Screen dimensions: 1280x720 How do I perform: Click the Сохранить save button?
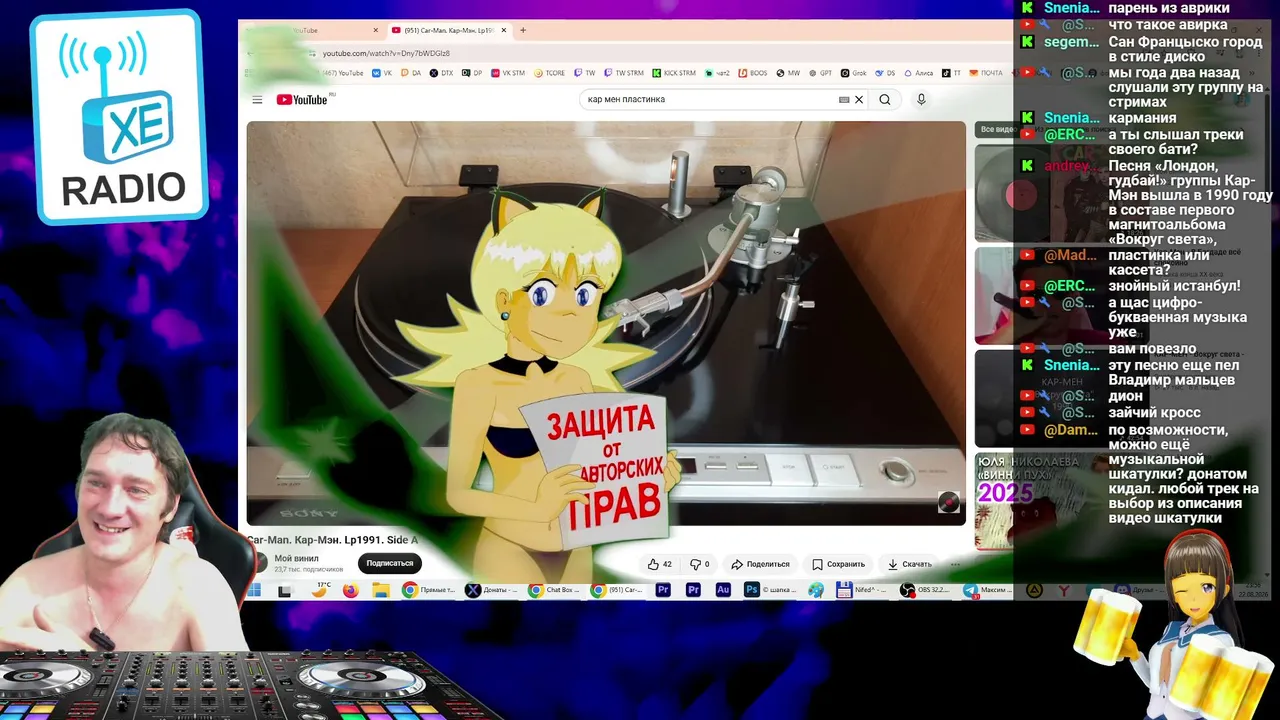[x=838, y=564]
